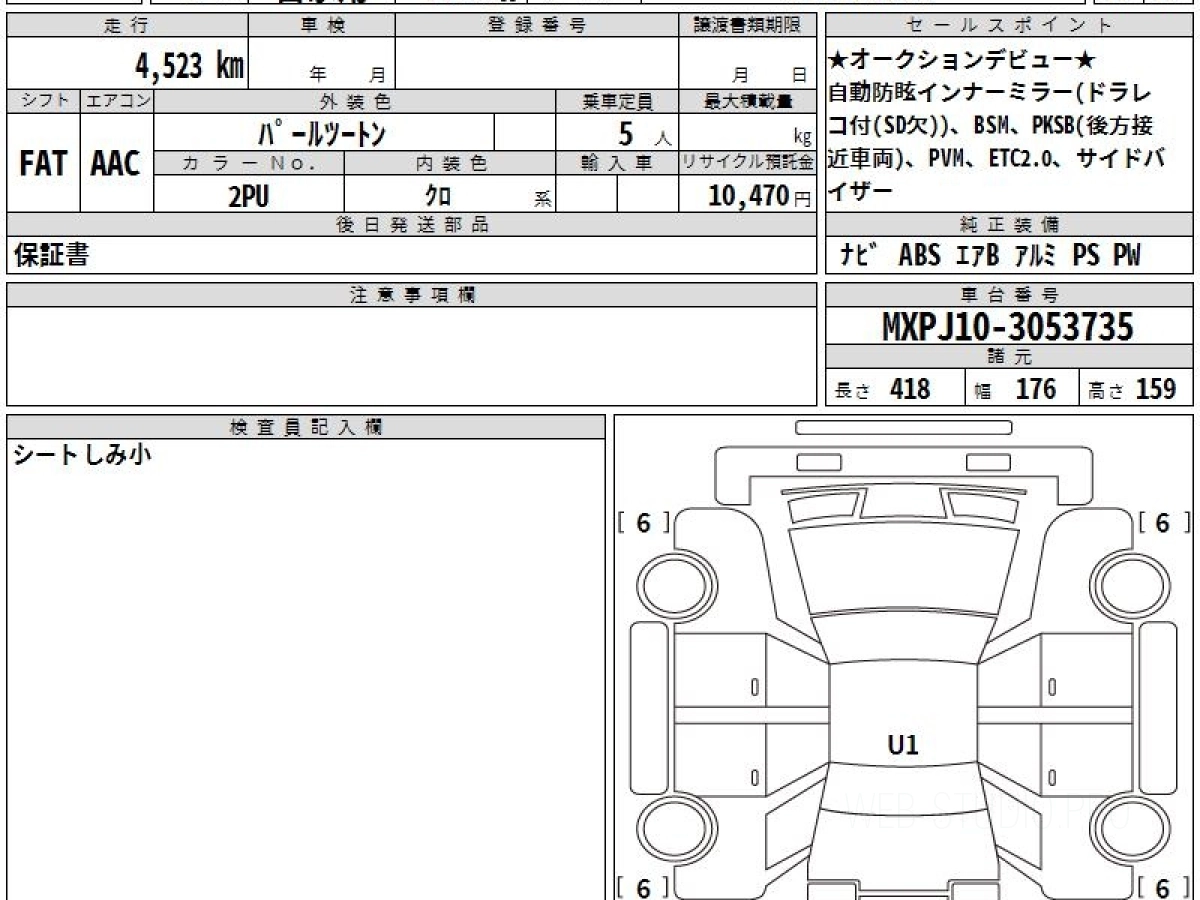
Task: Click the mileage value 4,523 km
Action: [x=190, y=66]
